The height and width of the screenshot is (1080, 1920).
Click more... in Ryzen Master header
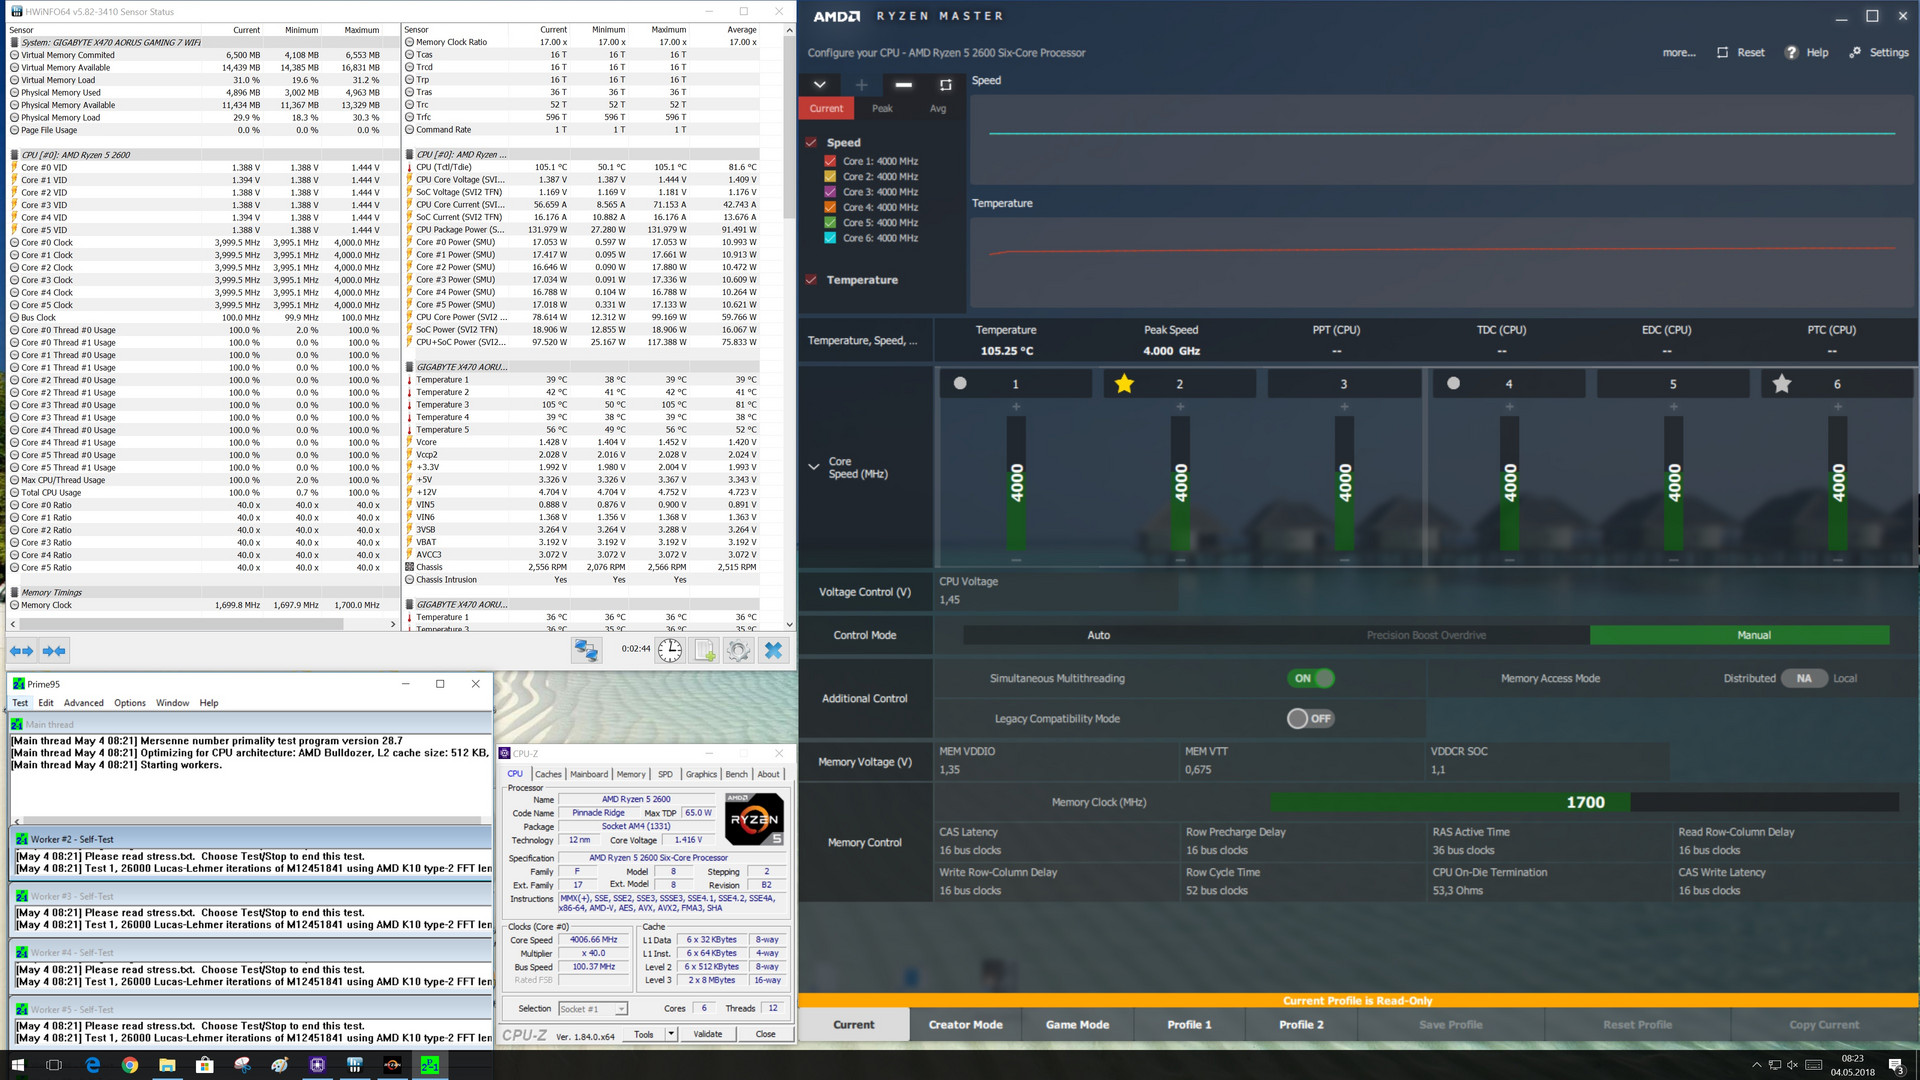pos(1679,53)
